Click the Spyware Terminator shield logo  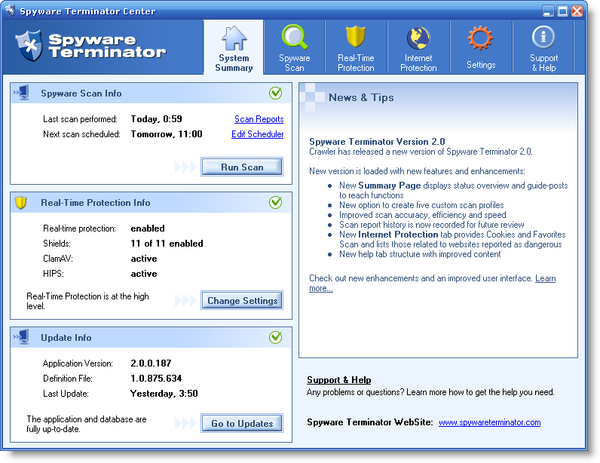[29, 46]
